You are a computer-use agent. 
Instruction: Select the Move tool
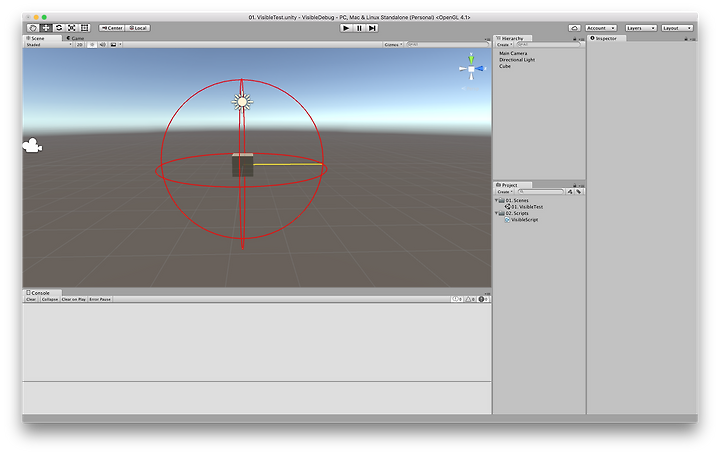point(46,28)
